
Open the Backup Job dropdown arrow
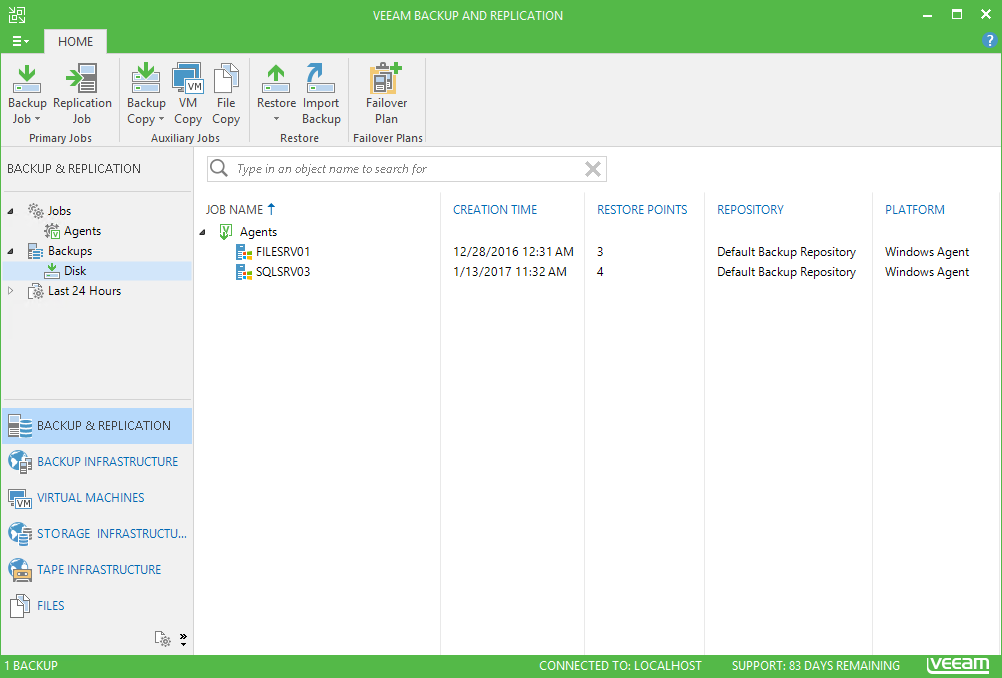click(x=37, y=119)
